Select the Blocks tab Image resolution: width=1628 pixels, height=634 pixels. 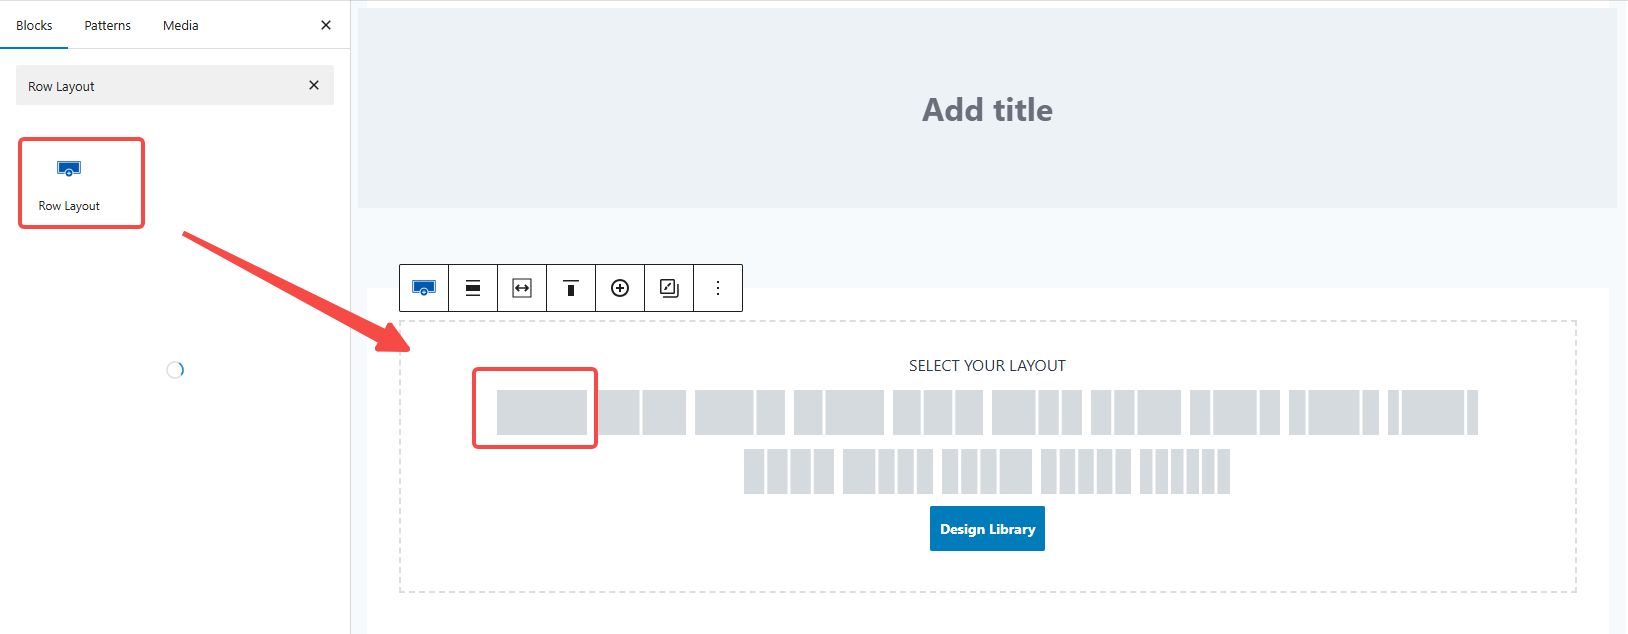(34, 25)
